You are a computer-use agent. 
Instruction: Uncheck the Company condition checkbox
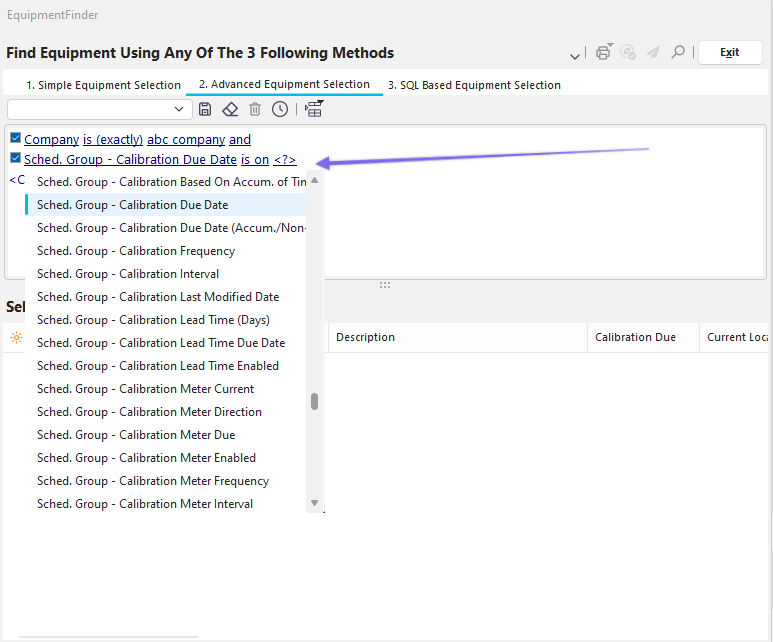15,139
